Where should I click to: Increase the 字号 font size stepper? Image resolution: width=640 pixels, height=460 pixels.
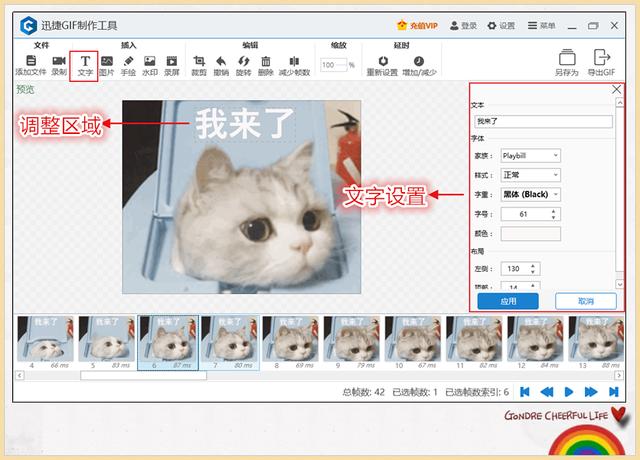pyautogui.click(x=553, y=211)
